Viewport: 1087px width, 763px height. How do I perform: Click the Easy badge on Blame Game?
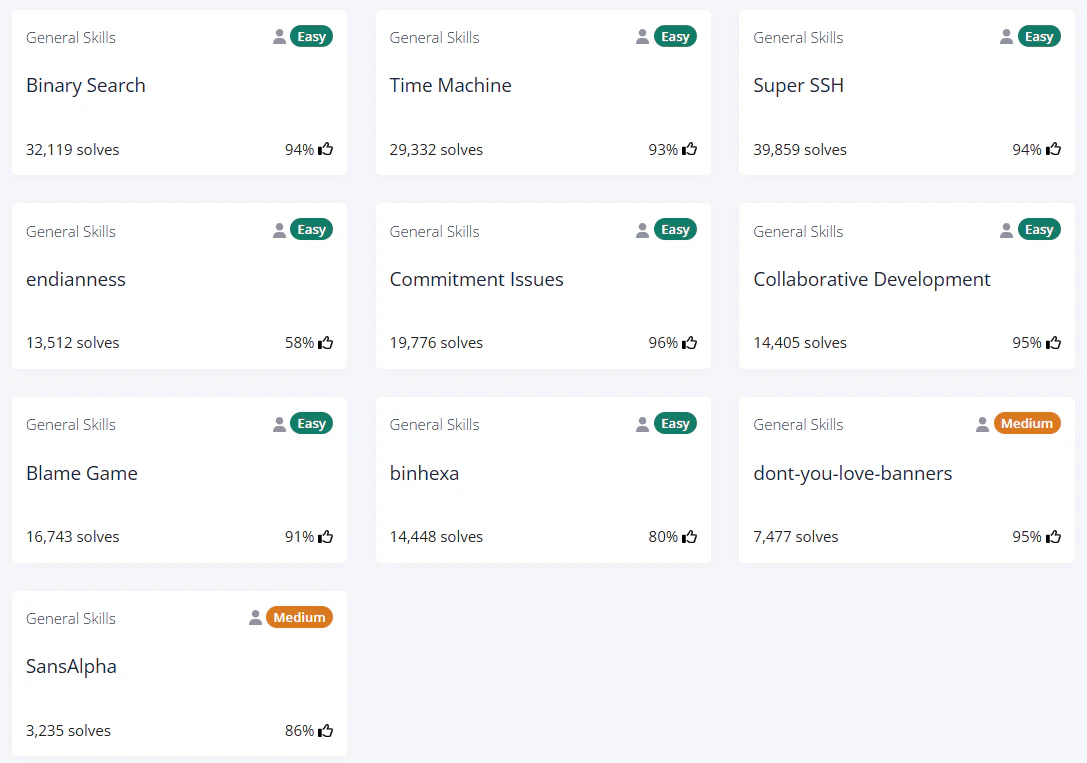tap(311, 423)
